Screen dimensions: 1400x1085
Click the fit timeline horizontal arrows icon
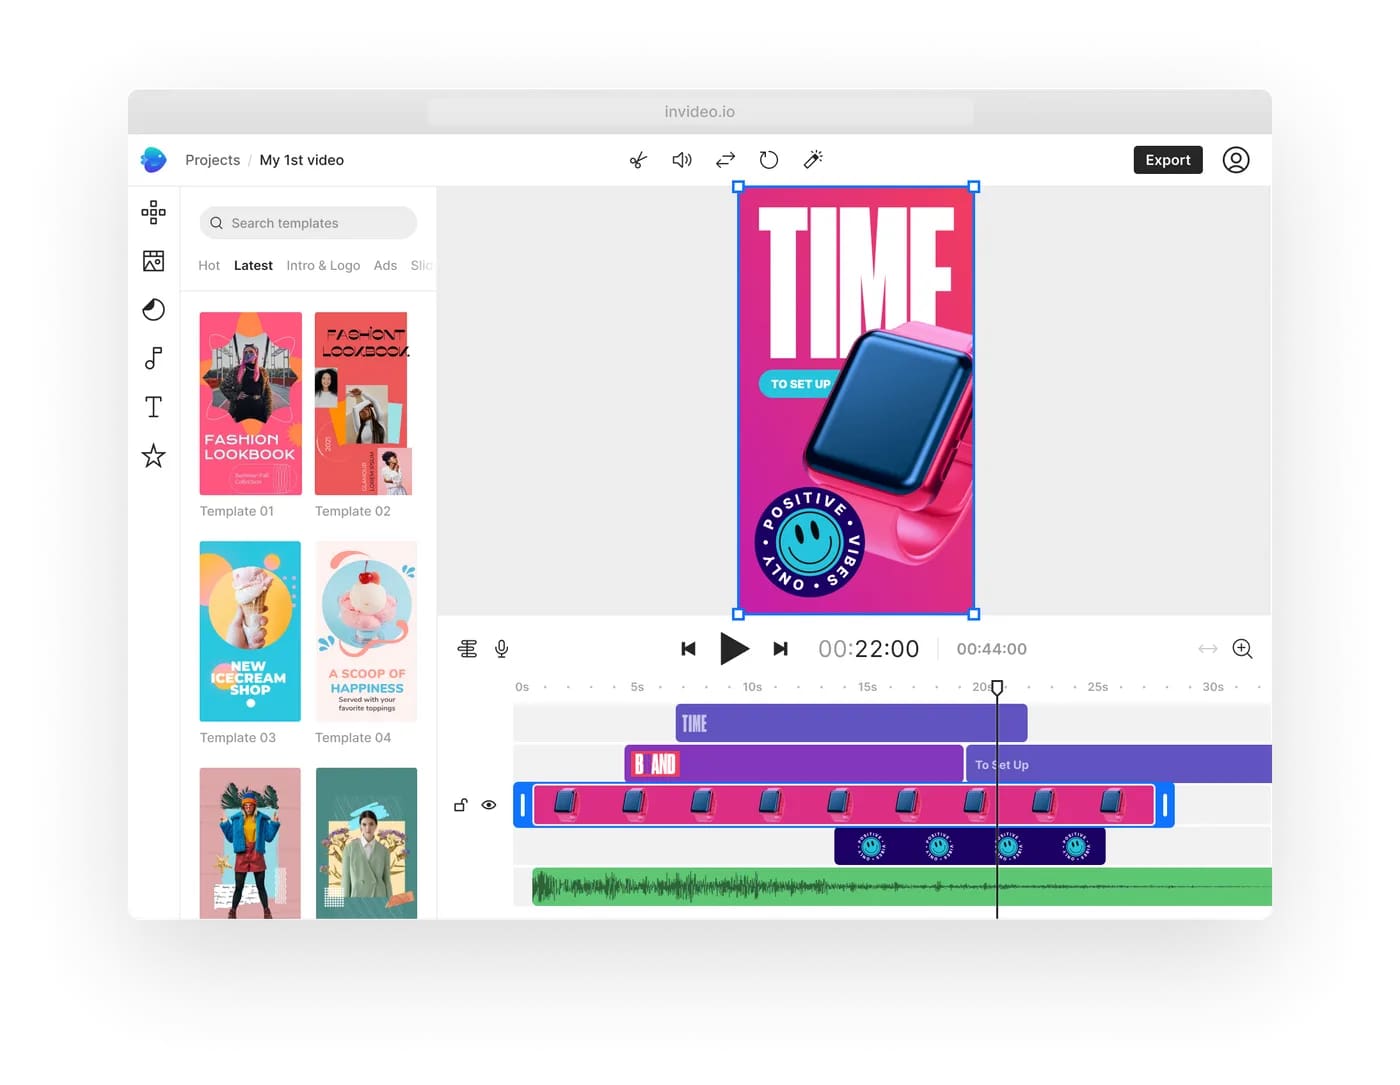(1208, 649)
